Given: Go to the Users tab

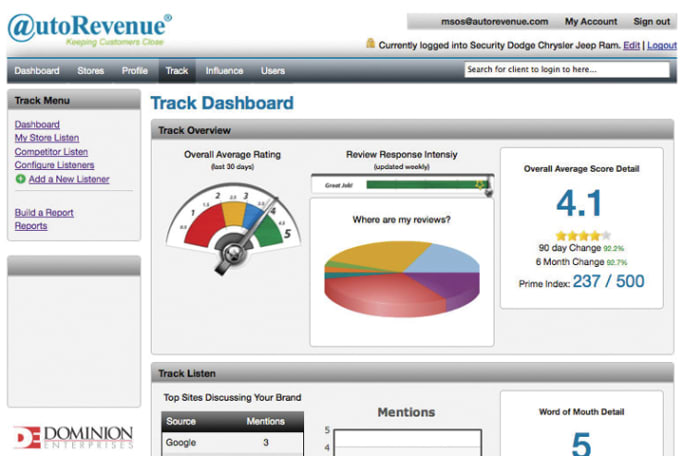Looking at the screenshot, I should 273,71.
